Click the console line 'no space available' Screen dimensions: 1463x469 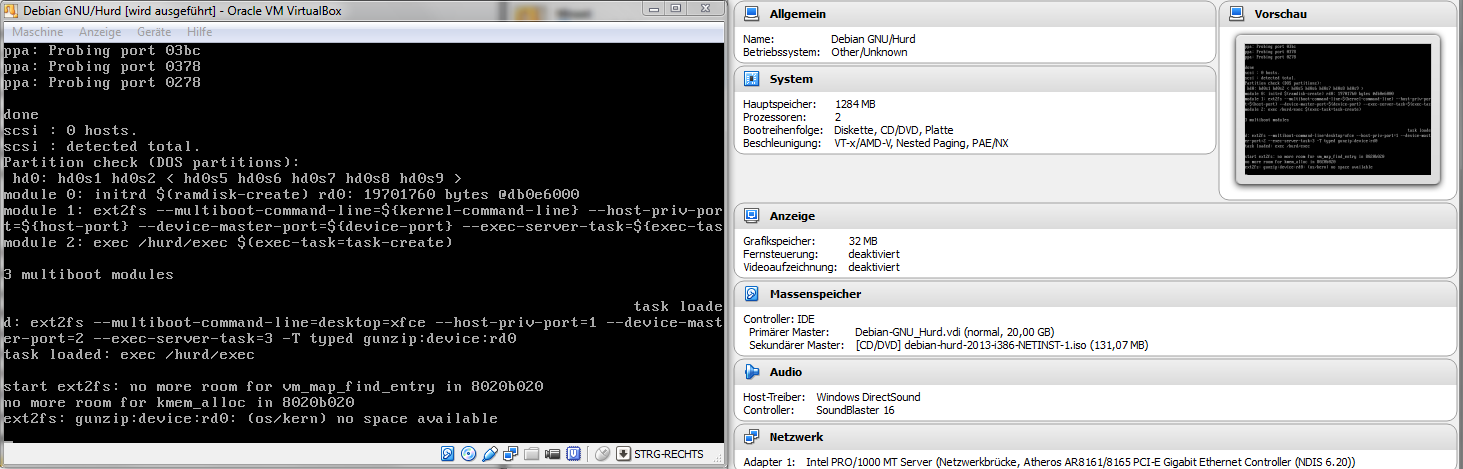(x=250, y=418)
